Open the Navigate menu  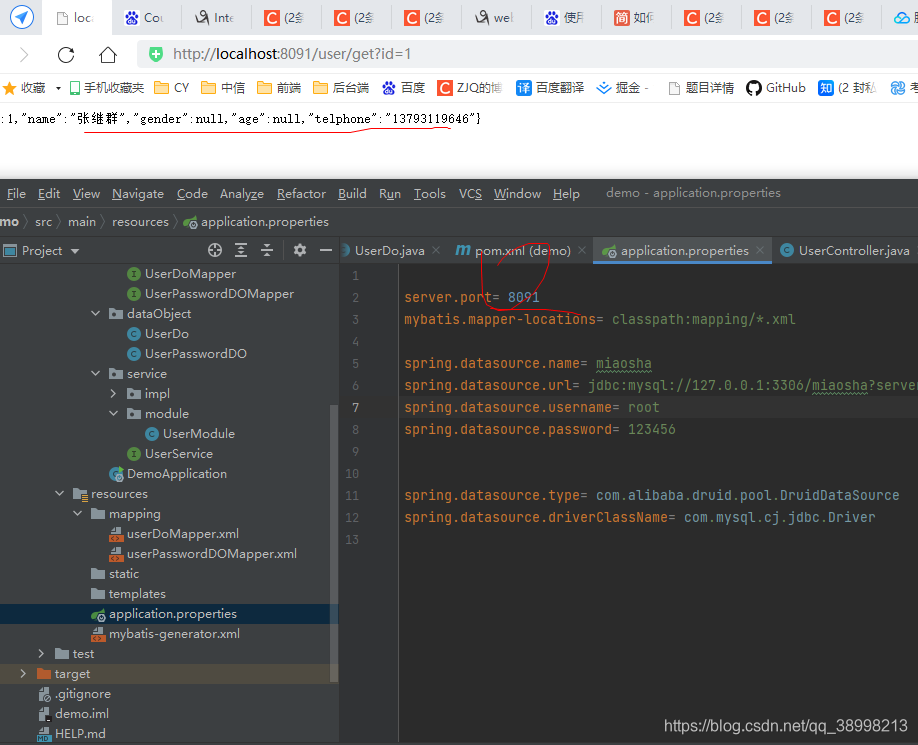(x=138, y=194)
